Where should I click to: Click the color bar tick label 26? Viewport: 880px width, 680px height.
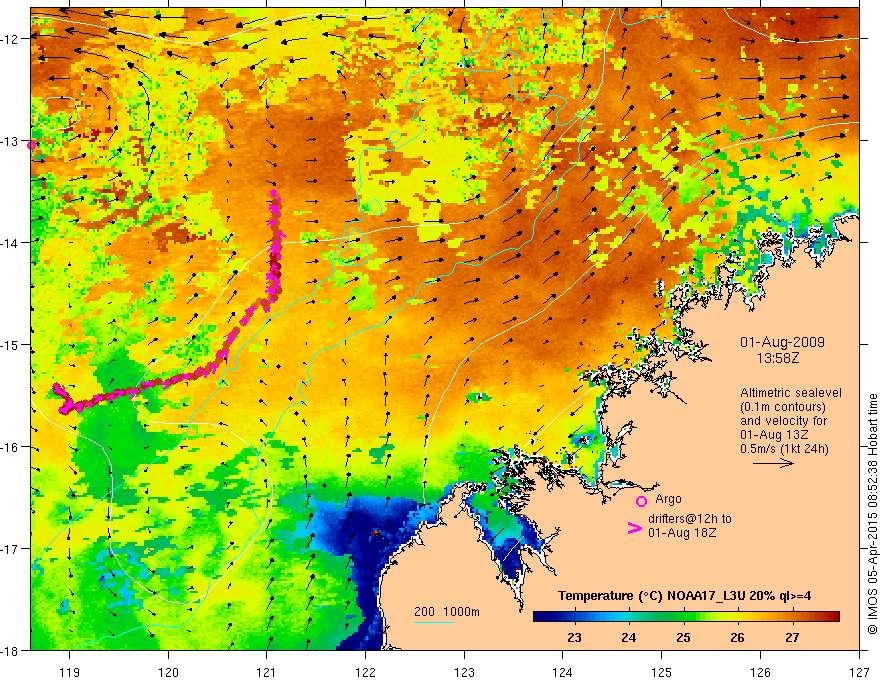coord(737,637)
